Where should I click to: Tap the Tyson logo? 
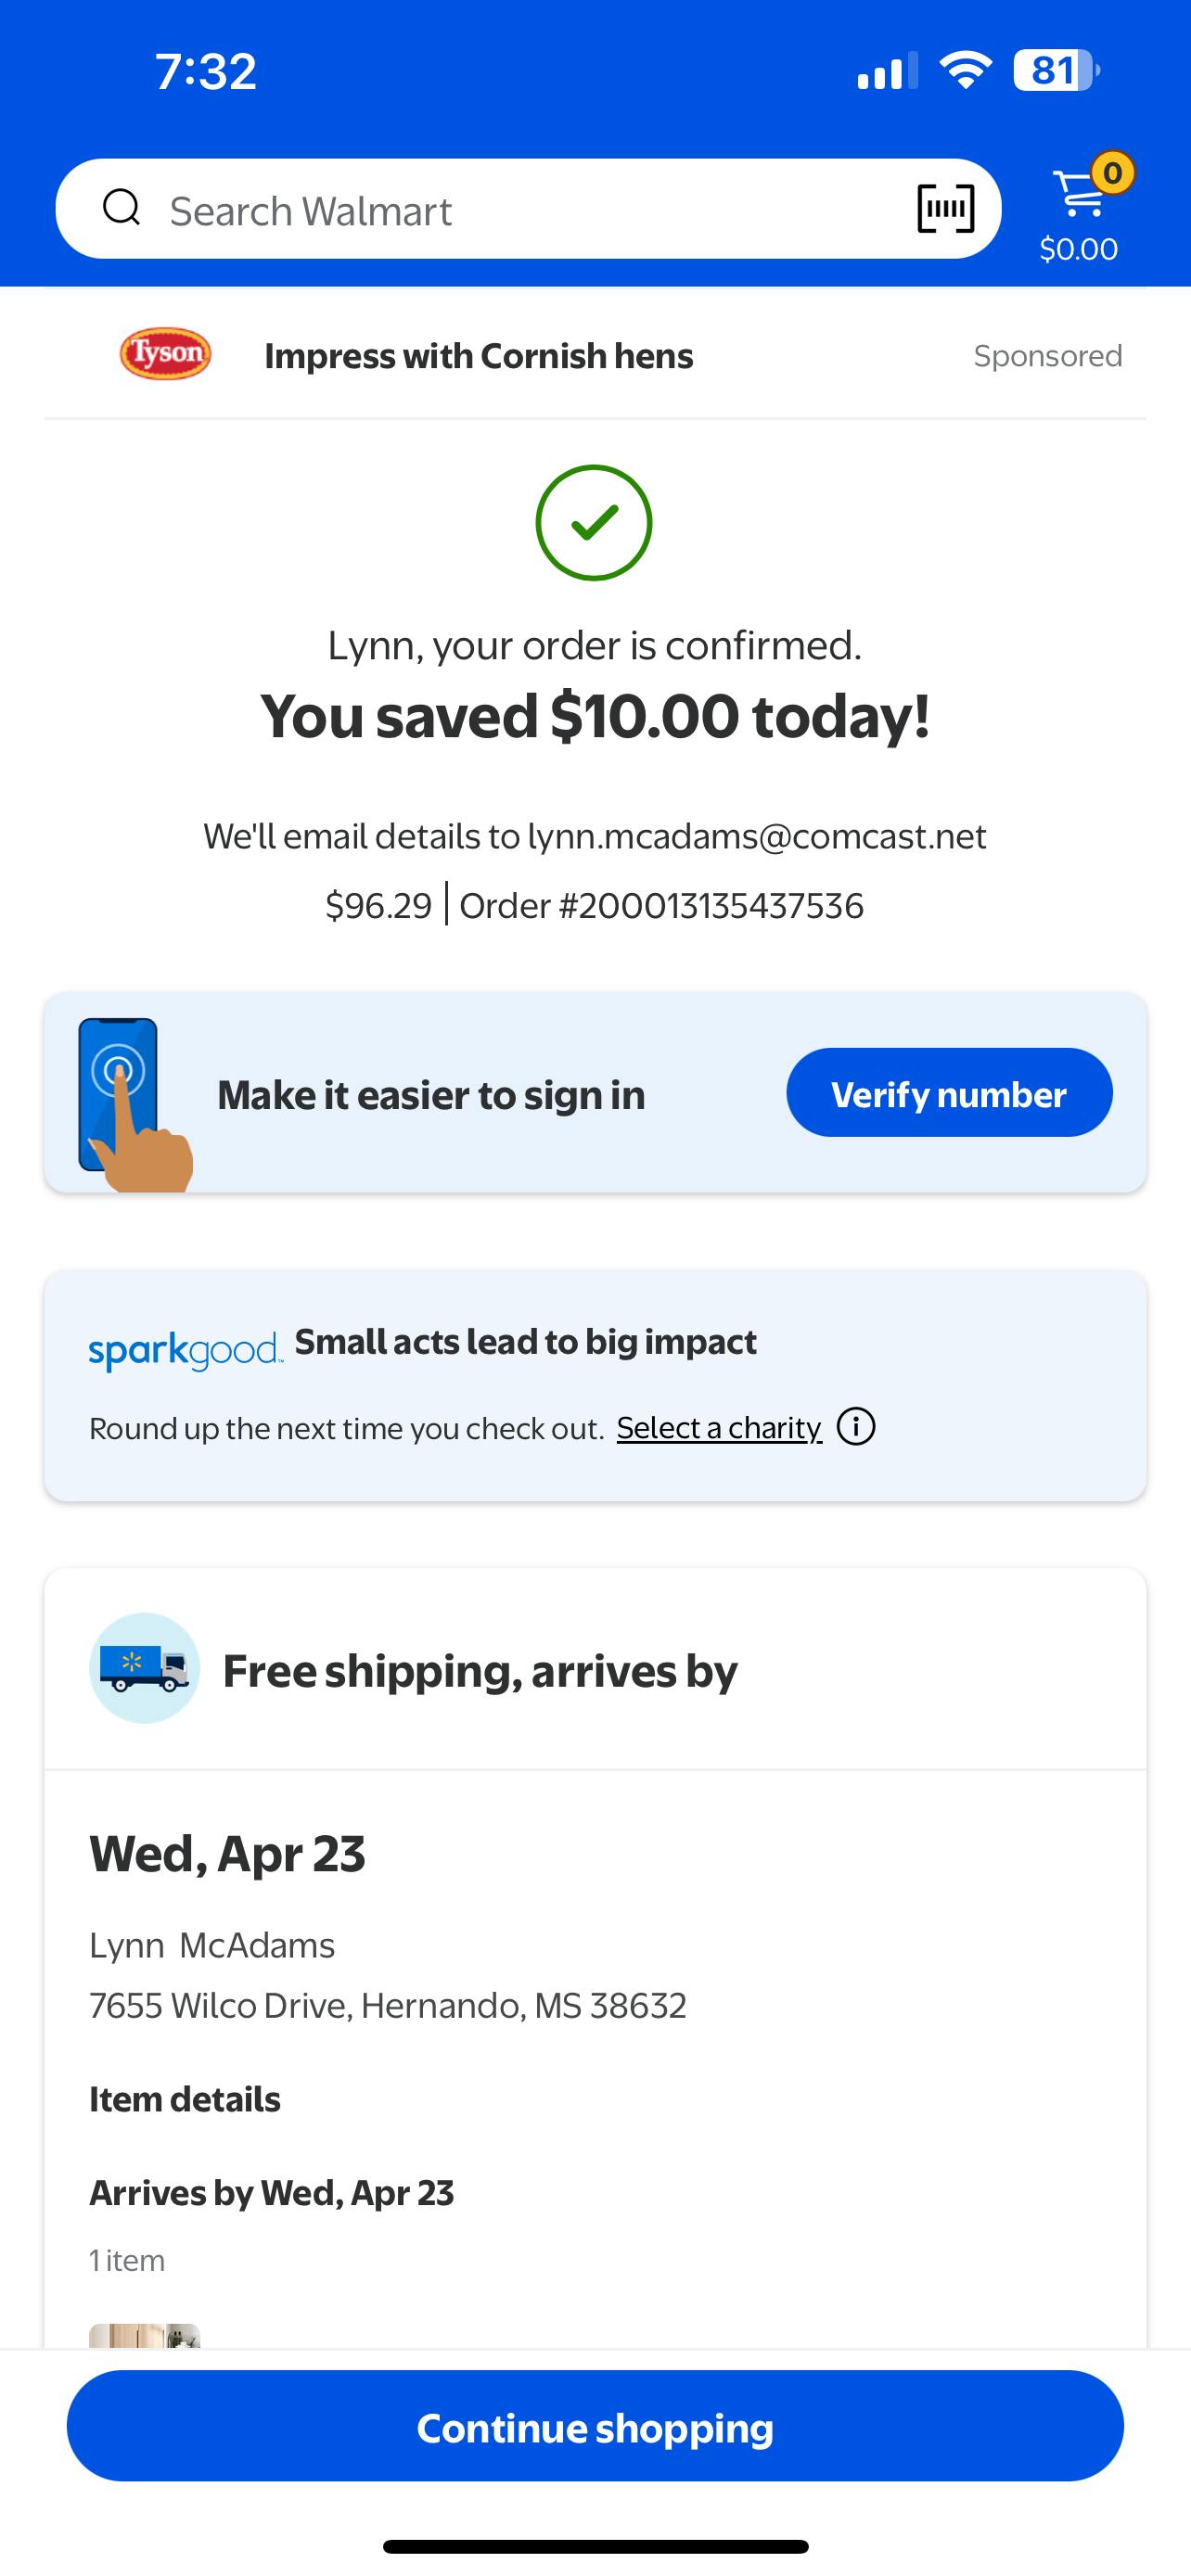(x=165, y=354)
